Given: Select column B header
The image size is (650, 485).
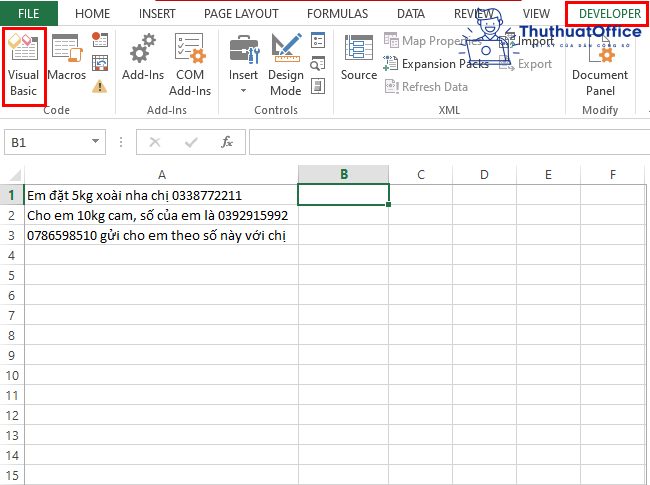Looking at the screenshot, I should pyautogui.click(x=344, y=175).
